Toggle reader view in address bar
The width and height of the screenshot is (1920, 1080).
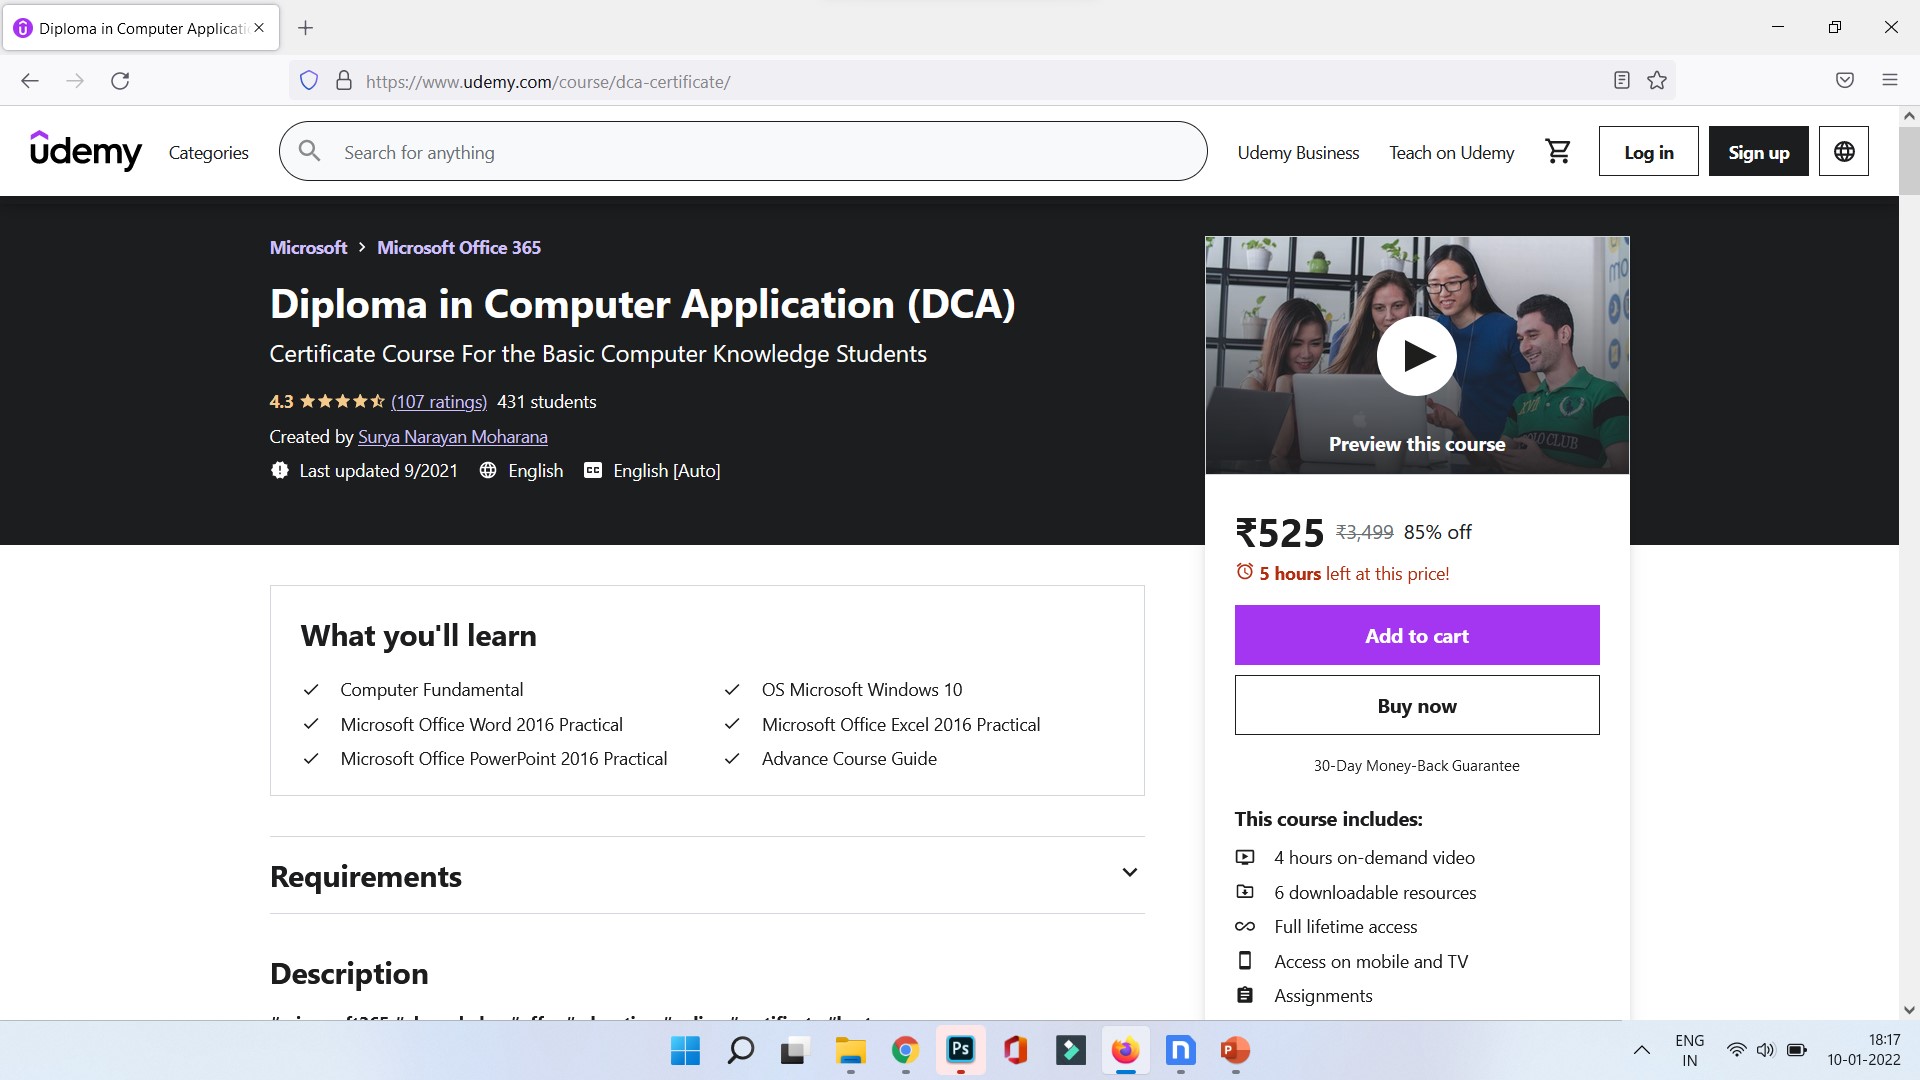coord(1622,81)
